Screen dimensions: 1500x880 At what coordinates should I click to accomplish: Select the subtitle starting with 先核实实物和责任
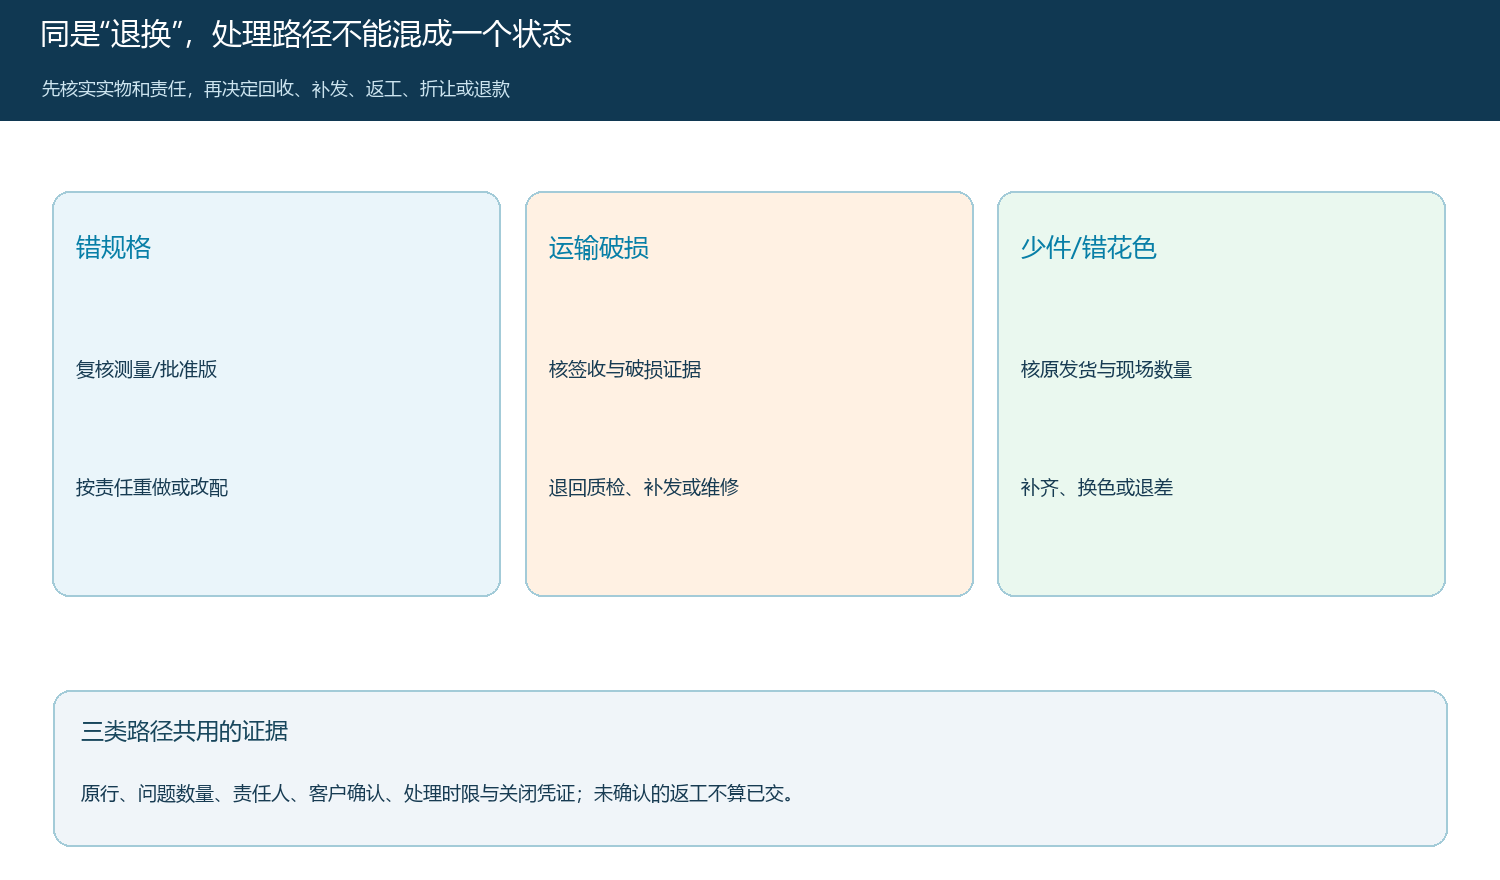[276, 89]
